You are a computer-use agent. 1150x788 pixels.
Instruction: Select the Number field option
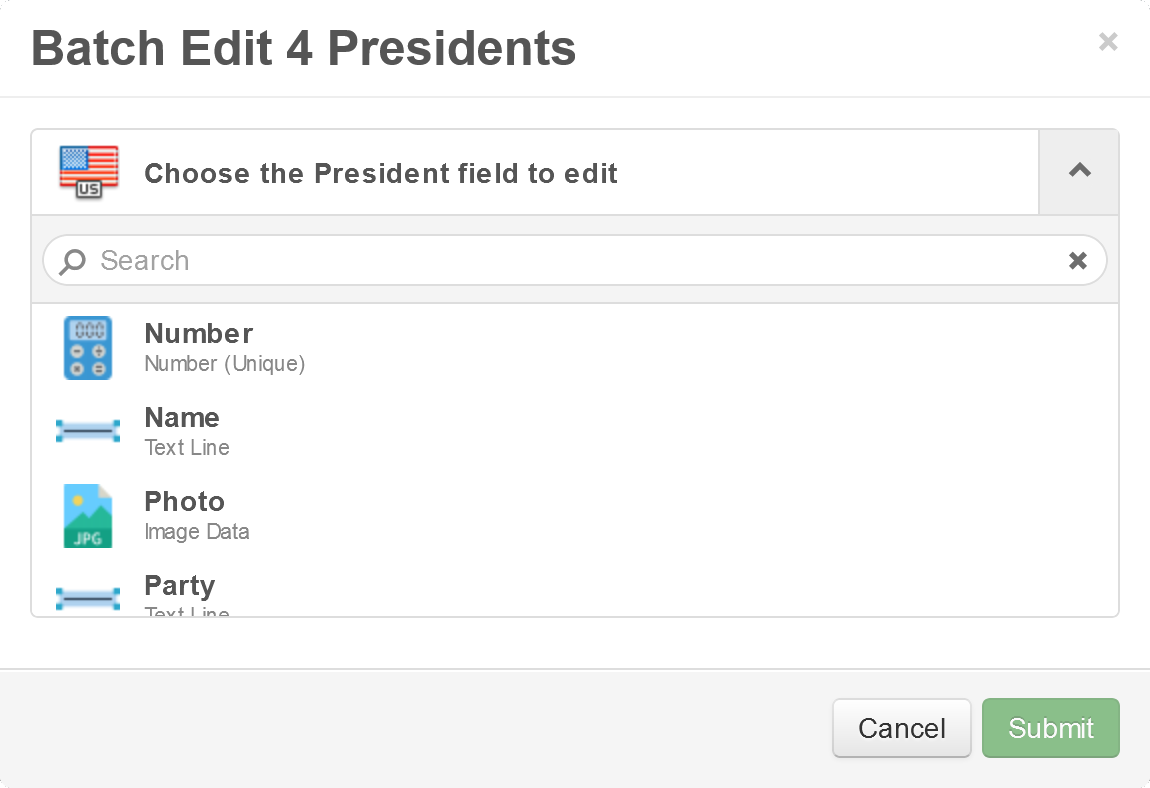tap(199, 334)
